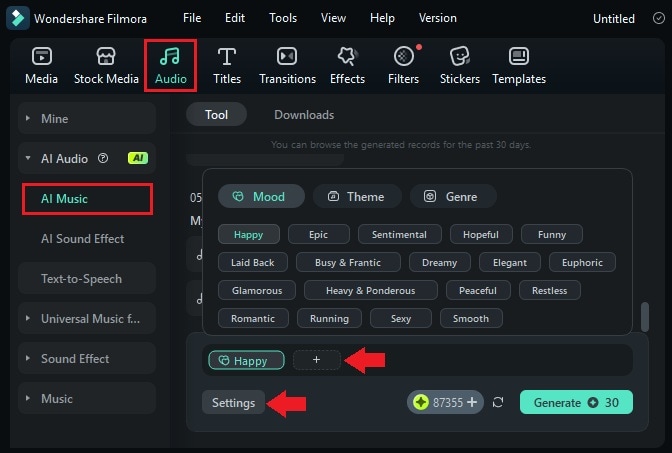Toggle the Peaceful mood tag
Screen dimensions: 672x453
click(x=478, y=290)
